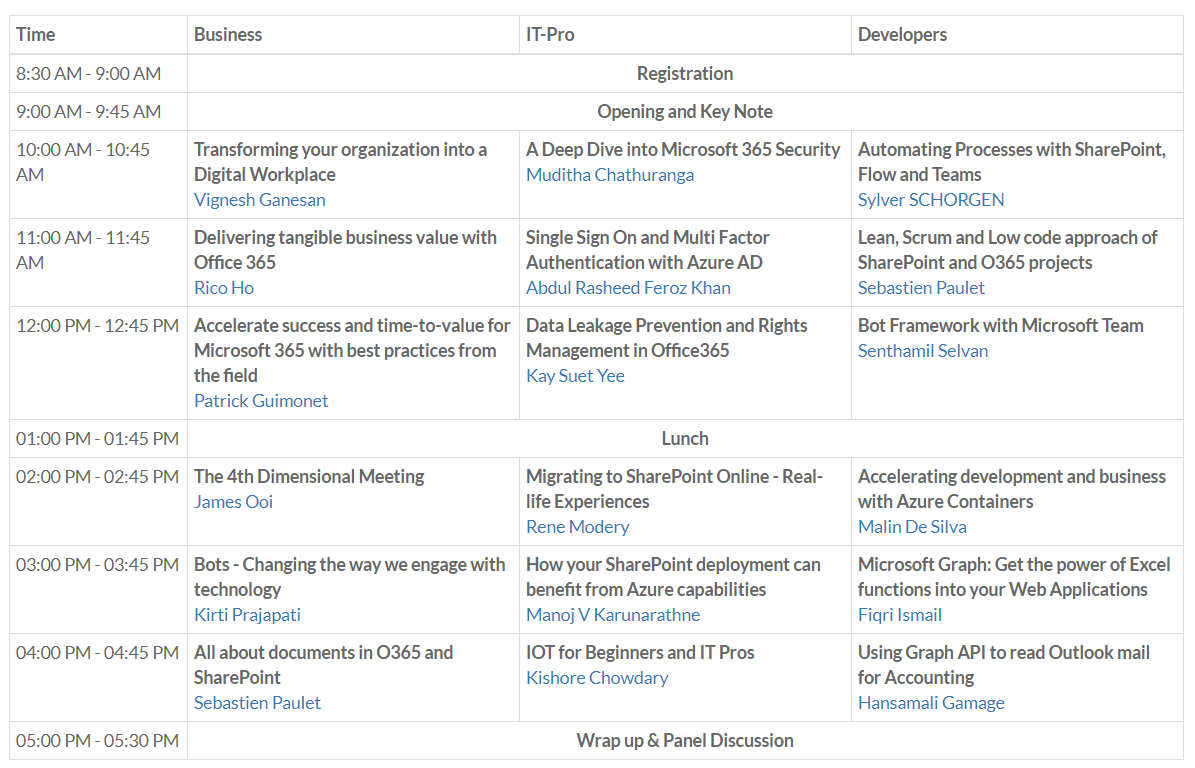Select 'Migrating to SharePoint Online' session title
The height and width of the screenshot is (768, 1195).
click(674, 489)
